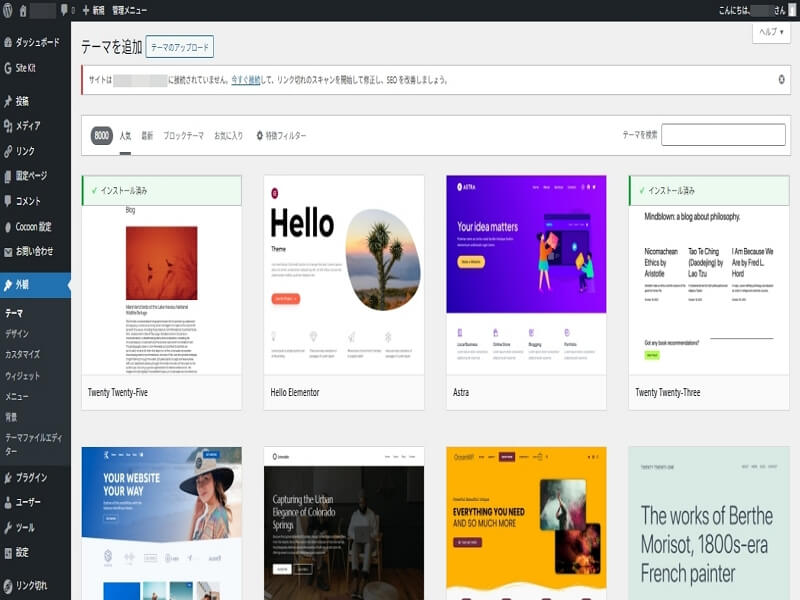Click the テーマのアップロード button
800x600 pixels.
[179, 47]
